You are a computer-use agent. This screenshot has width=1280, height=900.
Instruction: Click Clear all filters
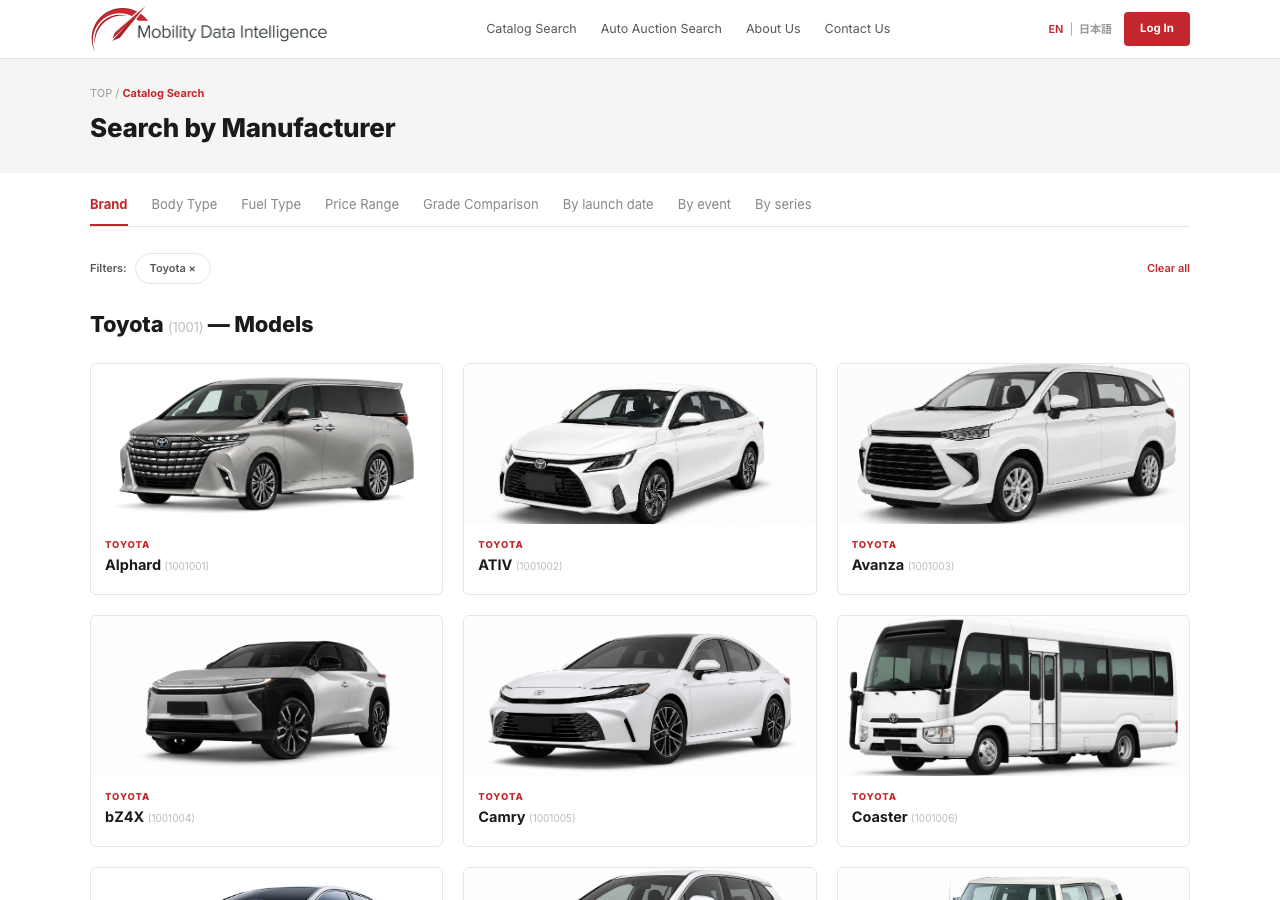[x=1168, y=268]
